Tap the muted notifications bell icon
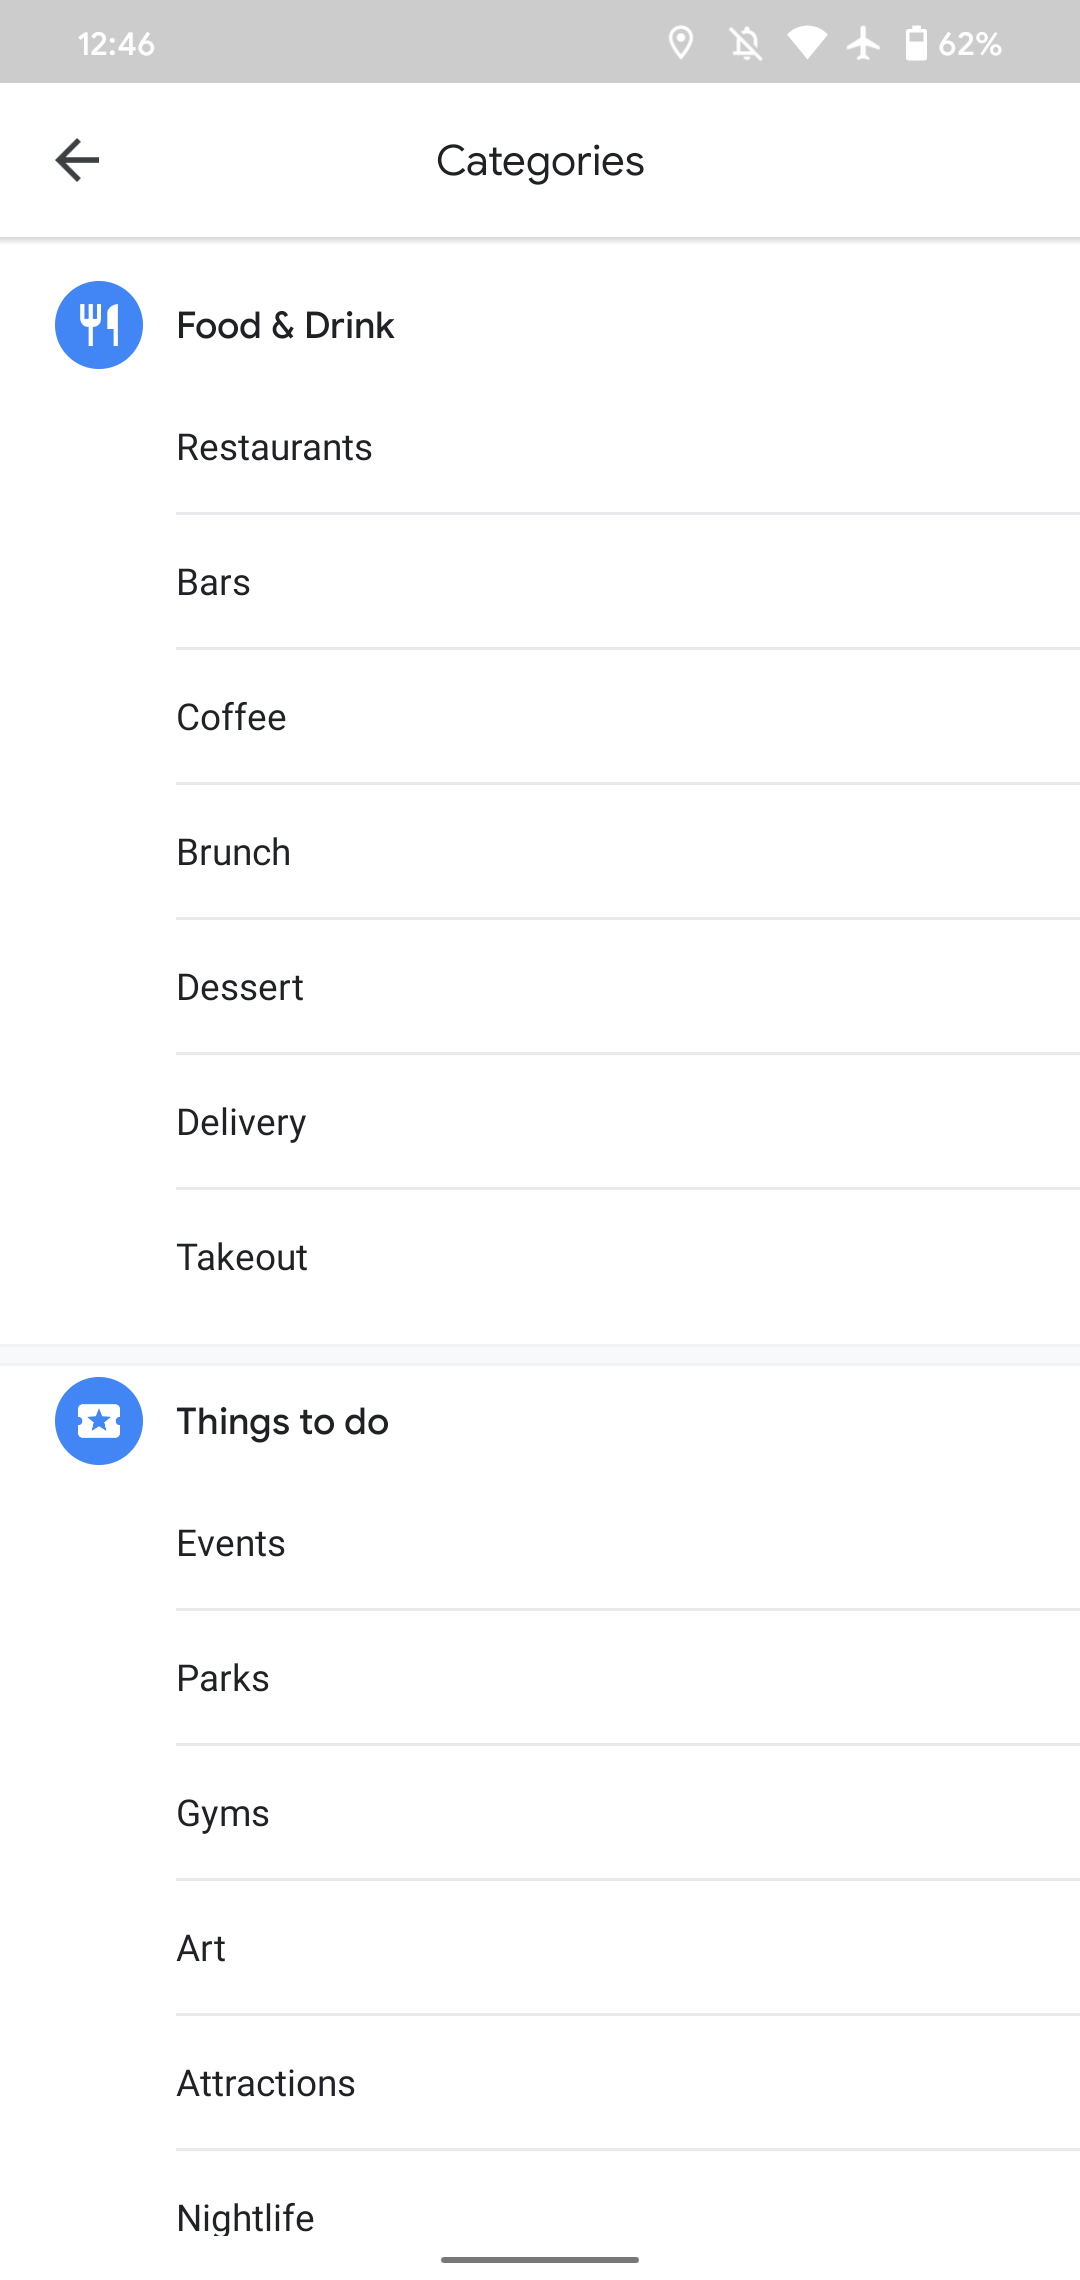The image size is (1080, 2280). [745, 43]
